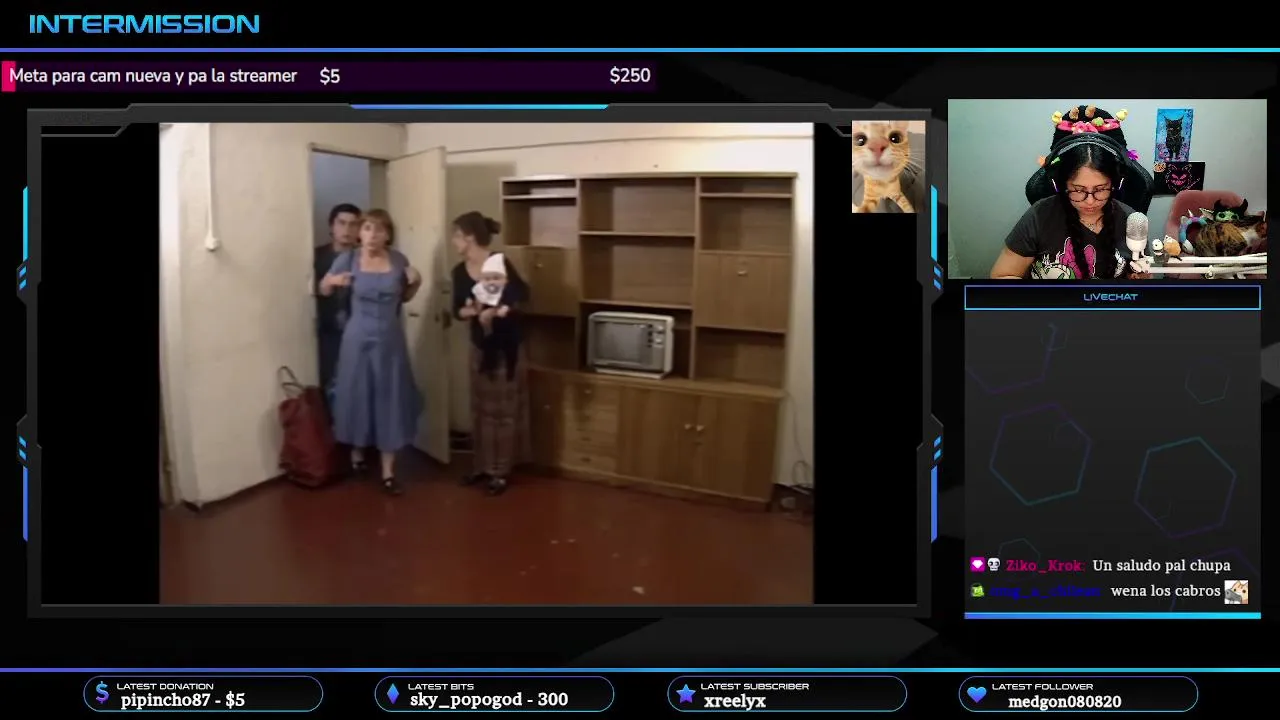
Task: Click the Ziko_Krok username in chat
Action: [x=1045, y=565]
